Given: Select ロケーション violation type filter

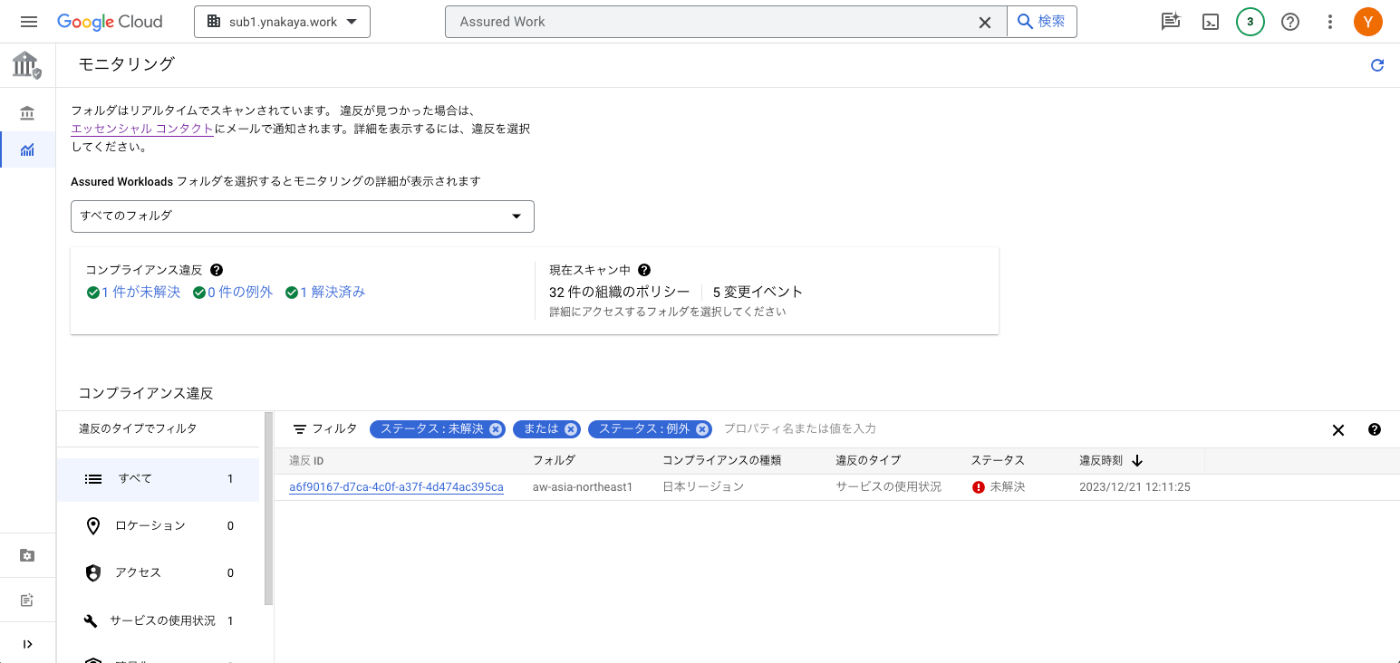Looking at the screenshot, I should coord(160,526).
